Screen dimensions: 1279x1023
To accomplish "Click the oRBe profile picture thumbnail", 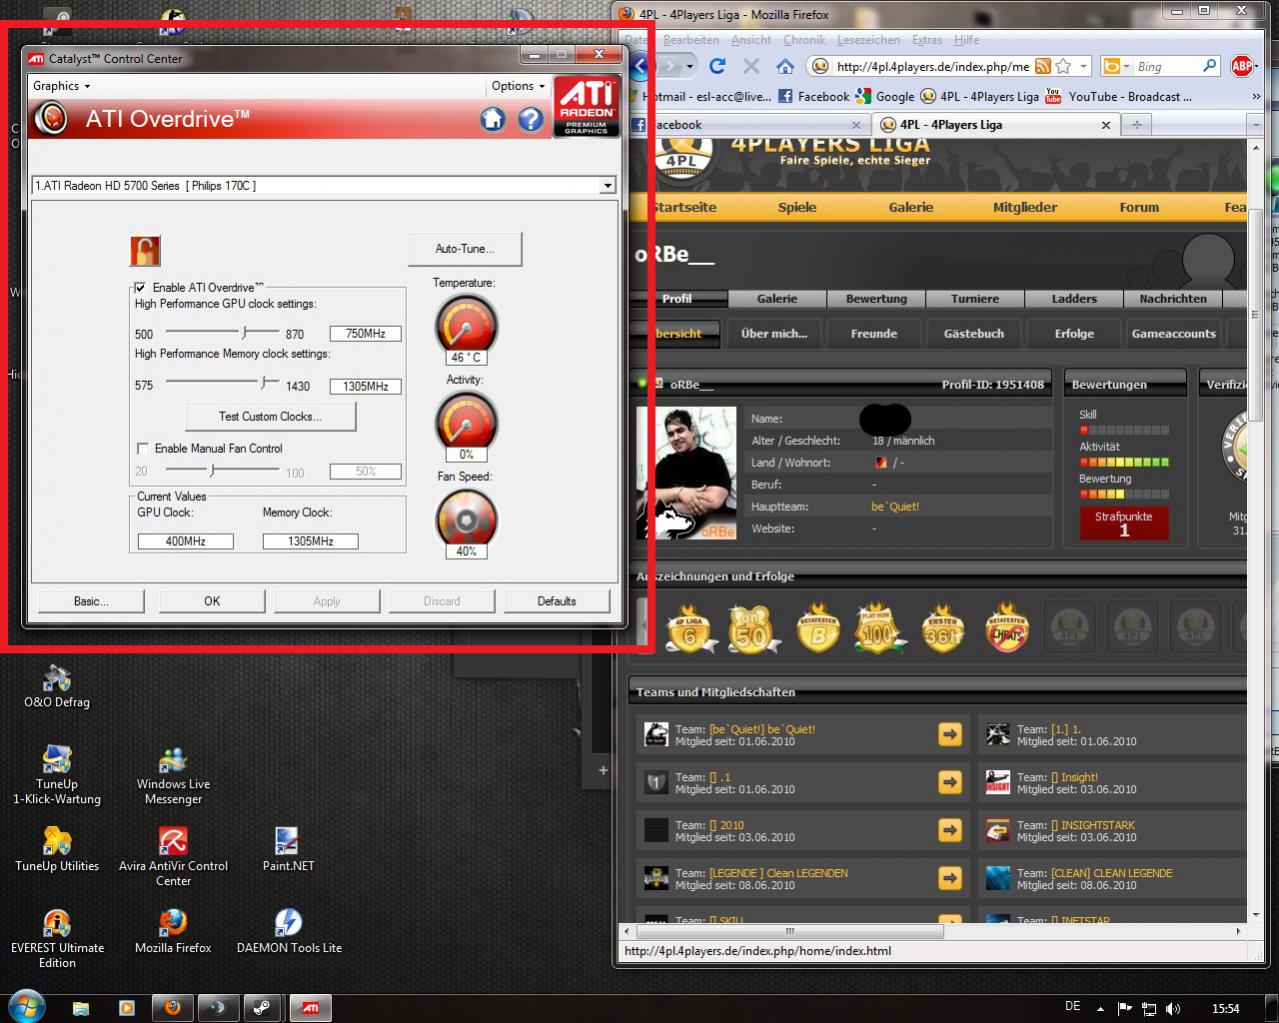I will (x=686, y=473).
